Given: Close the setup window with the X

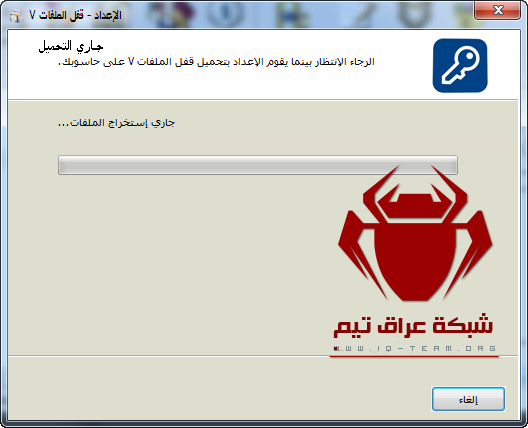Looking at the screenshot, I should 498,10.
